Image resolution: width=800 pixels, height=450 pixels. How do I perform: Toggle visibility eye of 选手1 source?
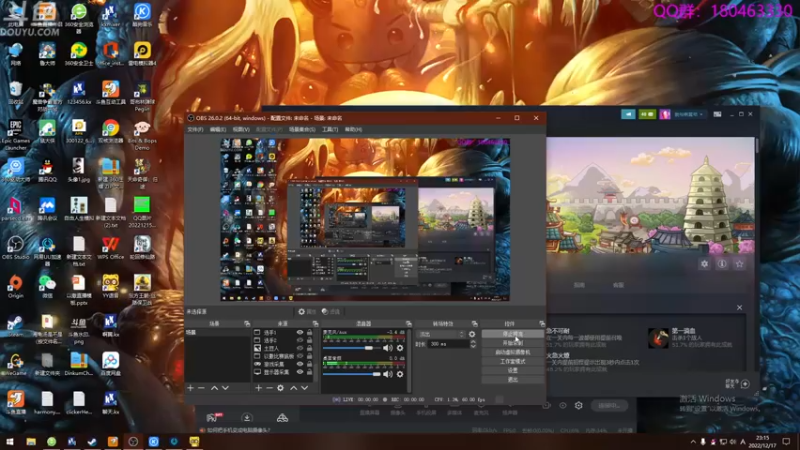(x=300, y=333)
